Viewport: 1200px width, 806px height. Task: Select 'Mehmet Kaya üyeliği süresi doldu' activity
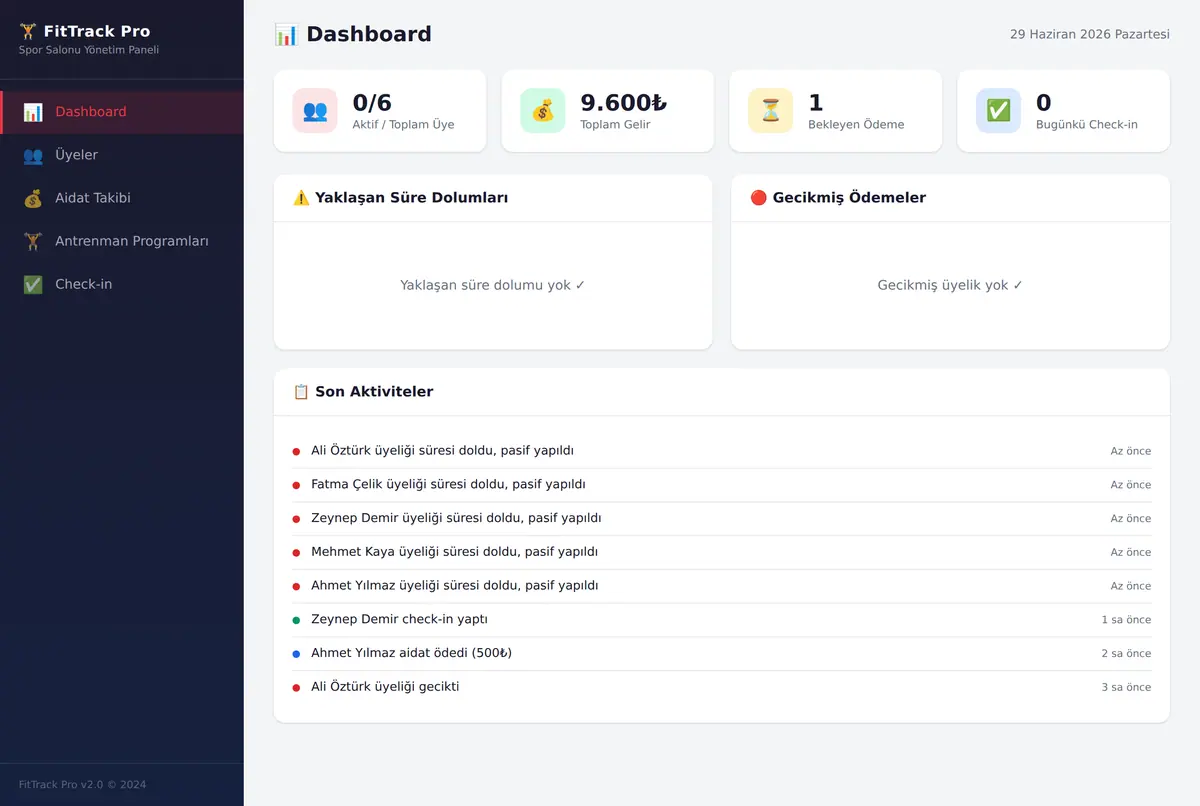pos(721,552)
